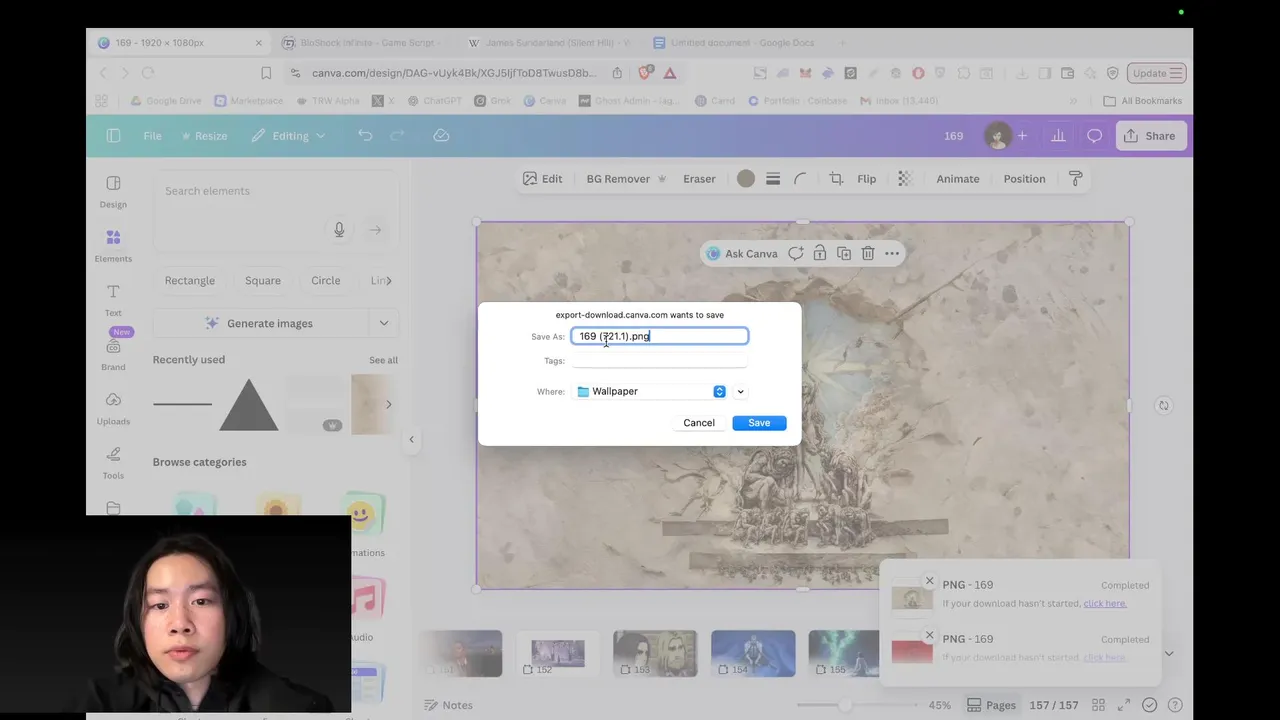Click the Redo arrow
This screenshot has width=1280, height=720.
tap(397, 136)
